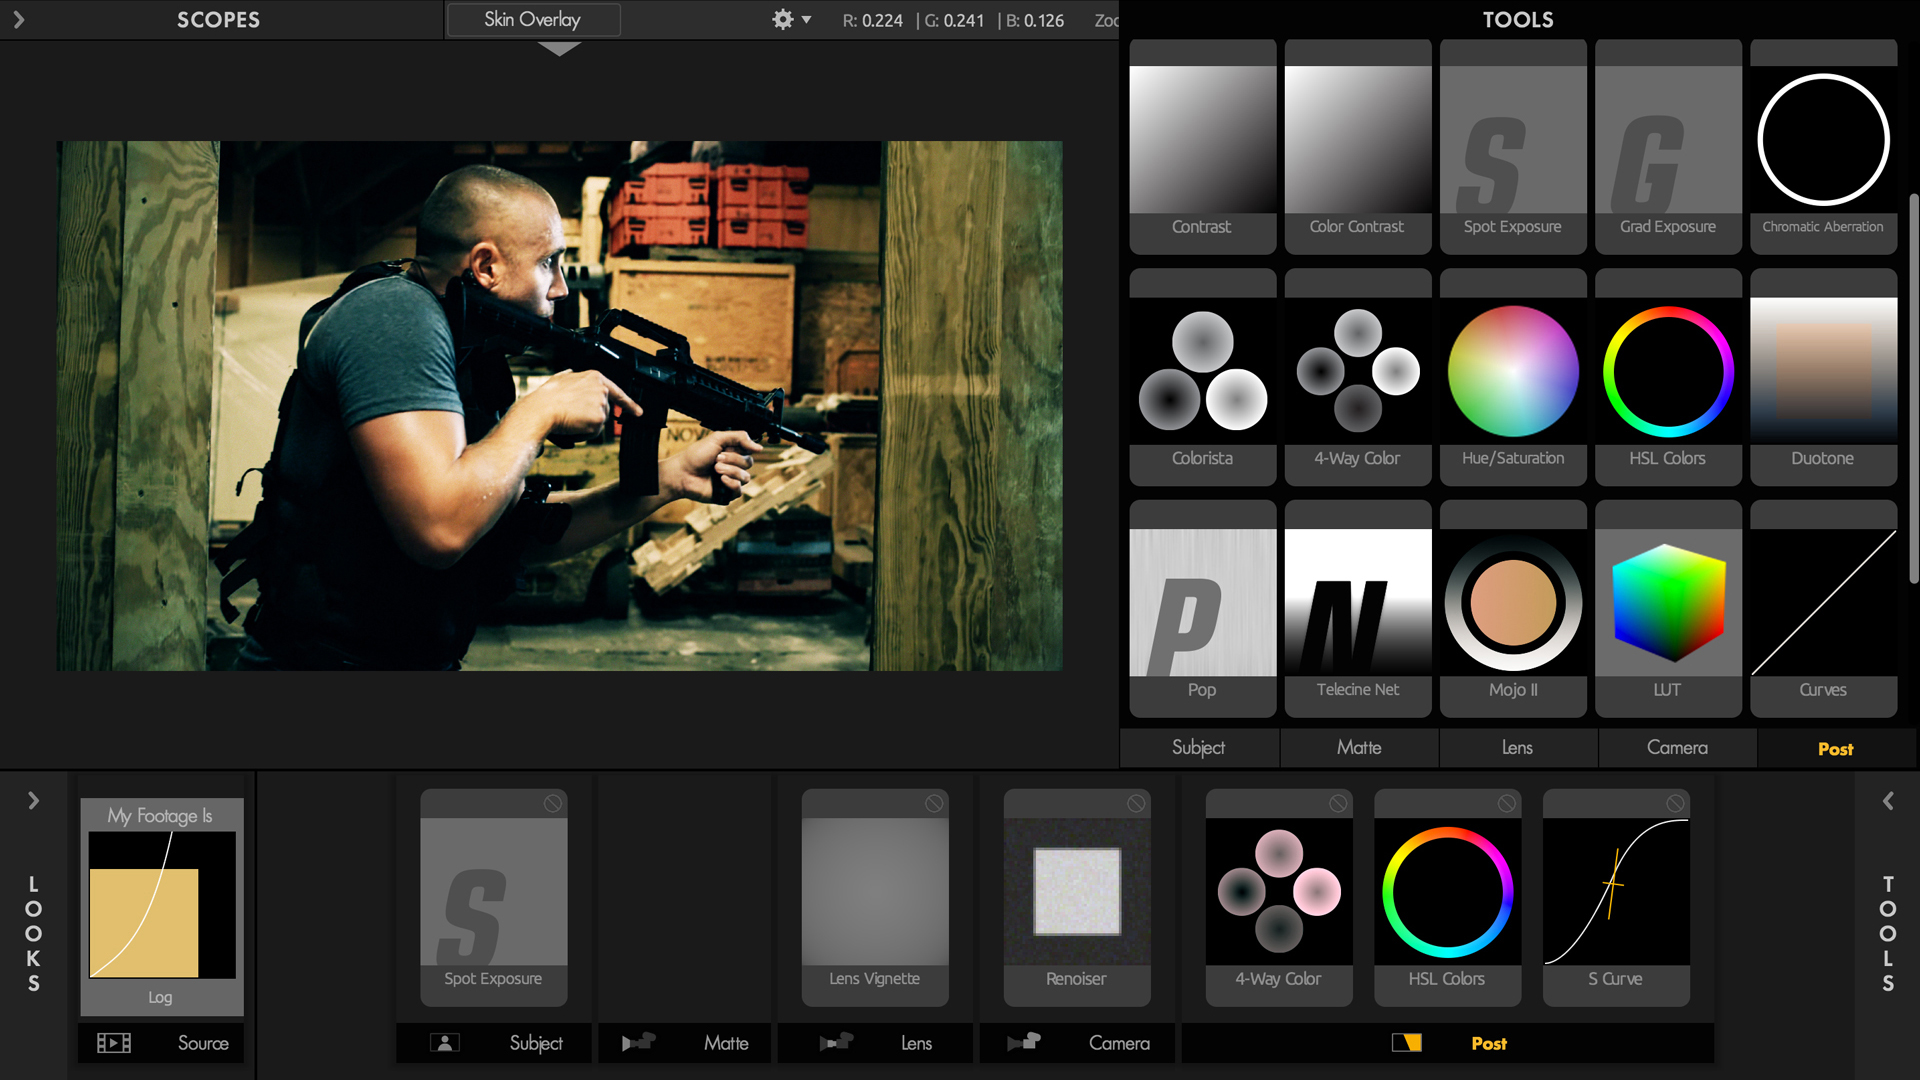
Task: Open the Hue/Saturation tool
Action: 1513,371
